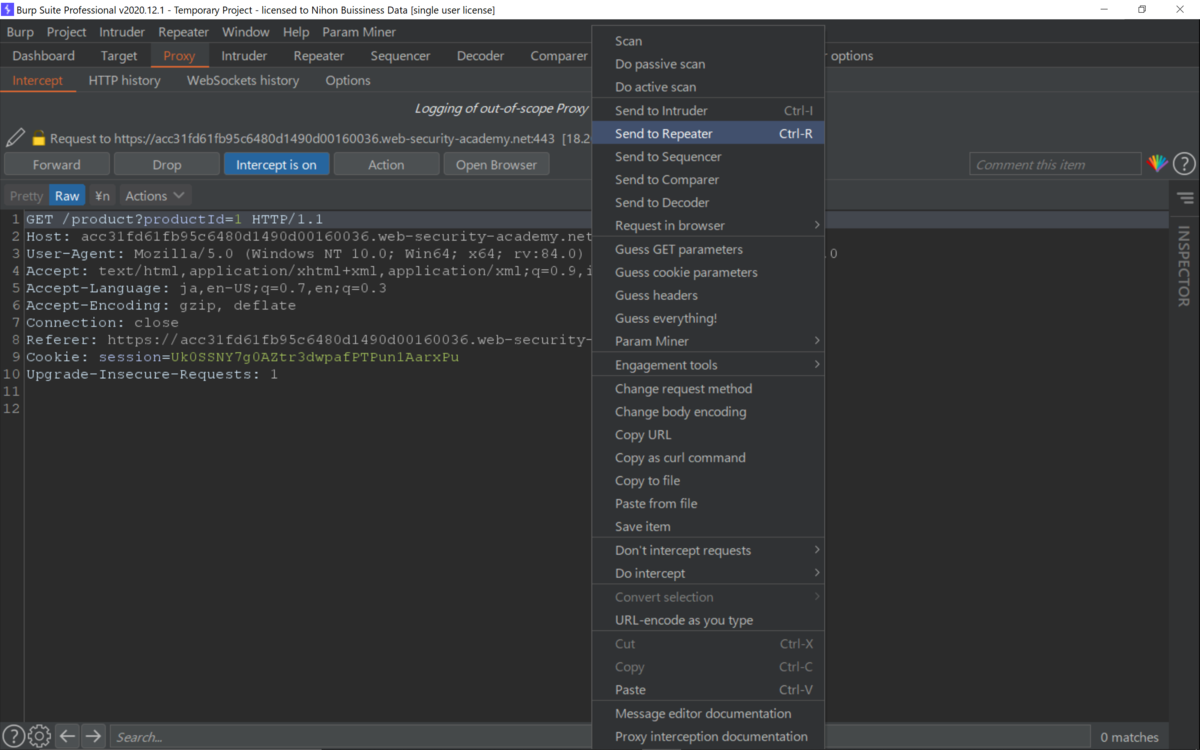1200x750 pixels.
Task: Select Guess everything!
Action: [x=708, y=318]
